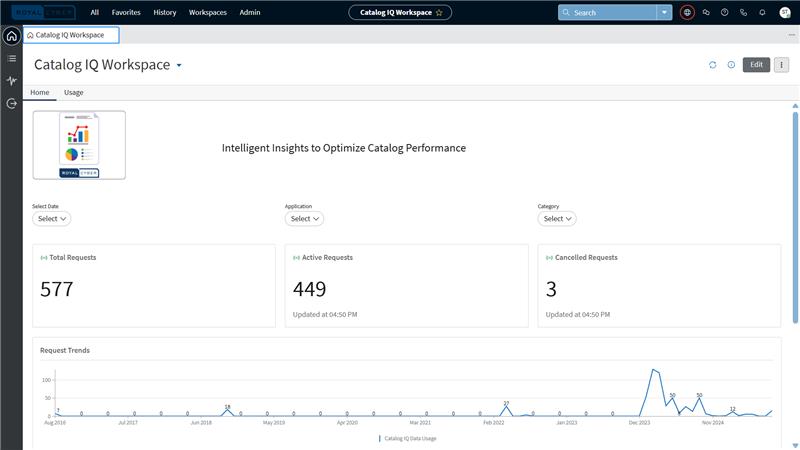
Task: Expand the search options dropdown arrow
Action: click(664, 12)
